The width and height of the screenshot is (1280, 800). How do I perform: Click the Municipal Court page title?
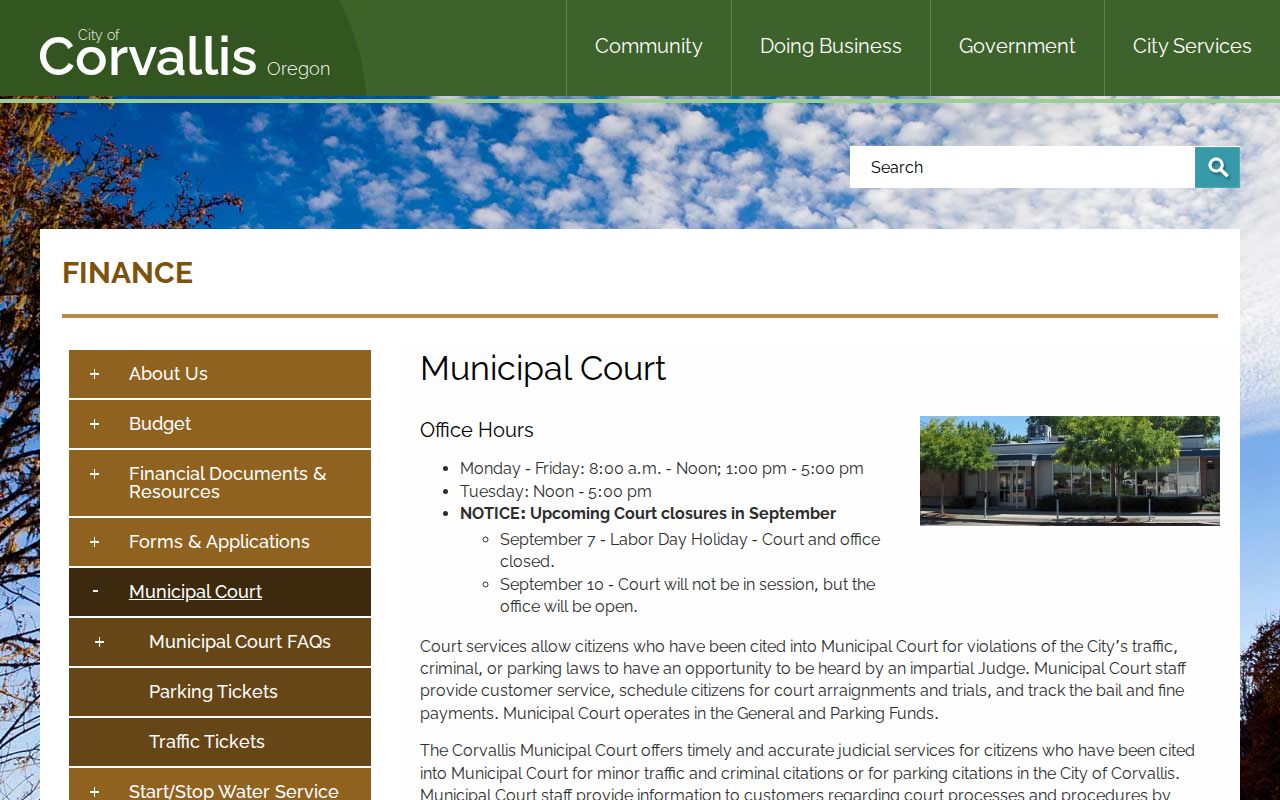(x=543, y=369)
